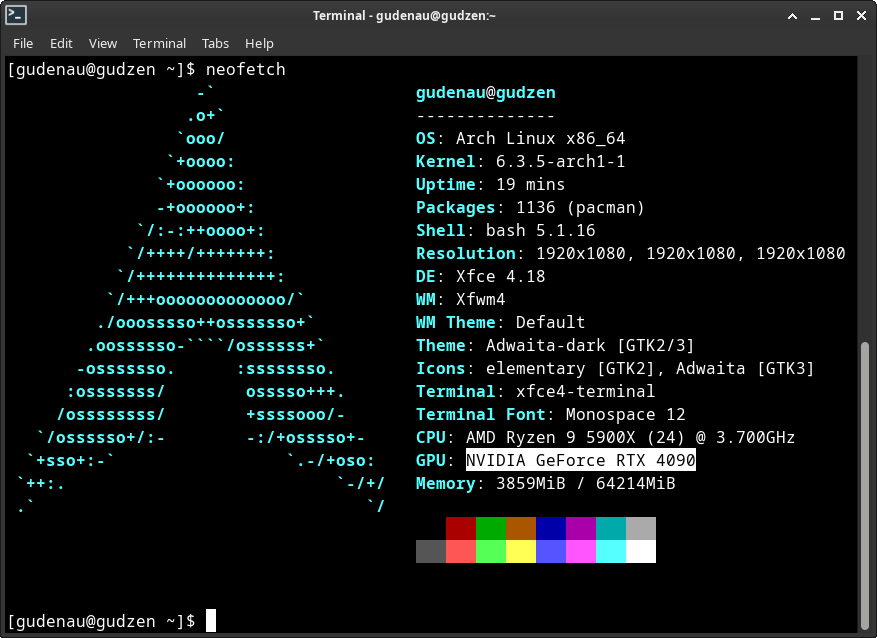
Task: Click the OS line showing Arch Linux x86_64
Action: point(520,138)
